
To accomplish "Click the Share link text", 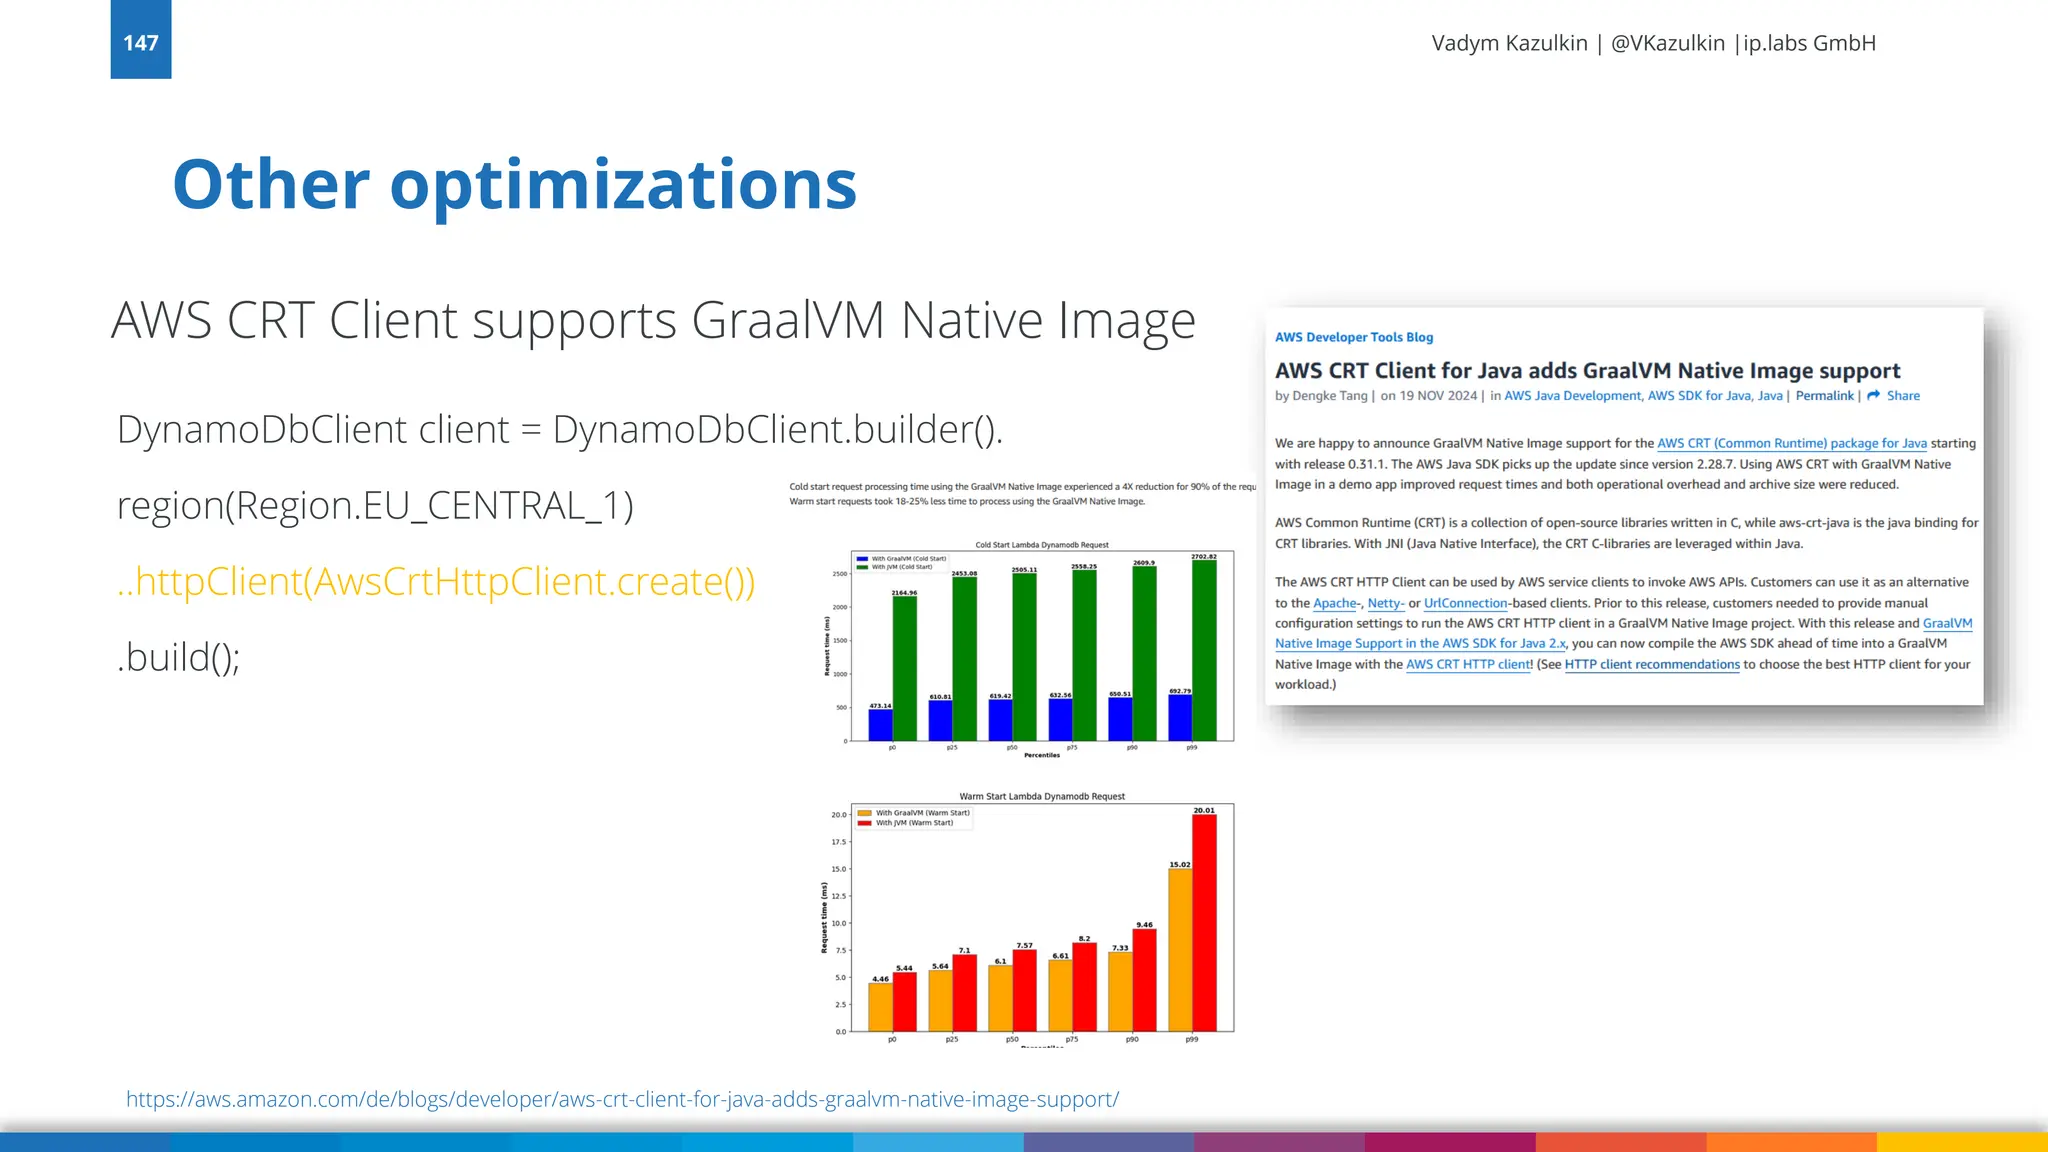I will point(1903,396).
